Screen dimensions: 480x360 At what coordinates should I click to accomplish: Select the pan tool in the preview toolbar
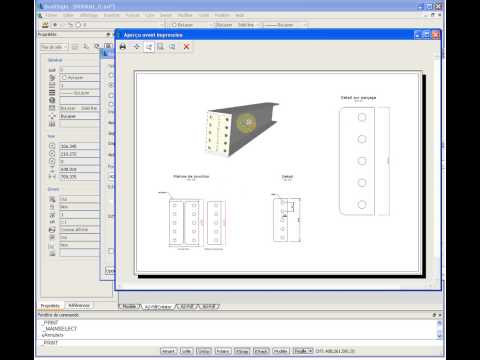pos(136,47)
